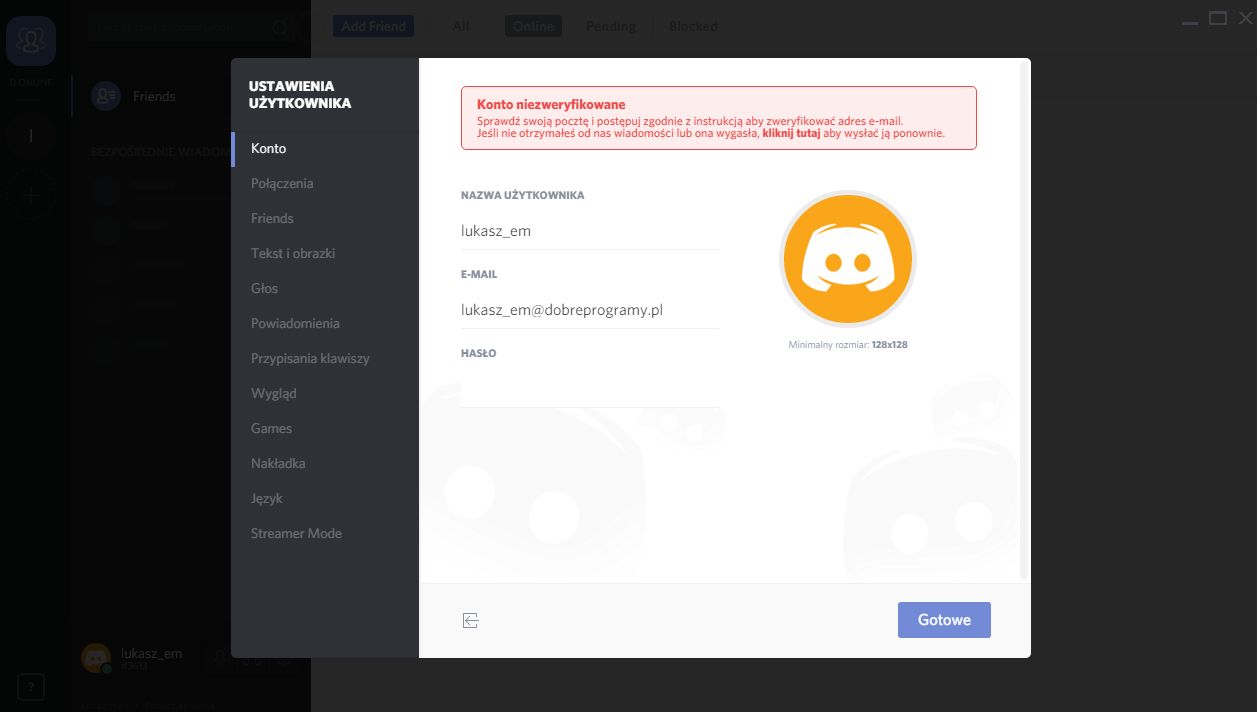Open the Konto settings tab

click(325, 148)
